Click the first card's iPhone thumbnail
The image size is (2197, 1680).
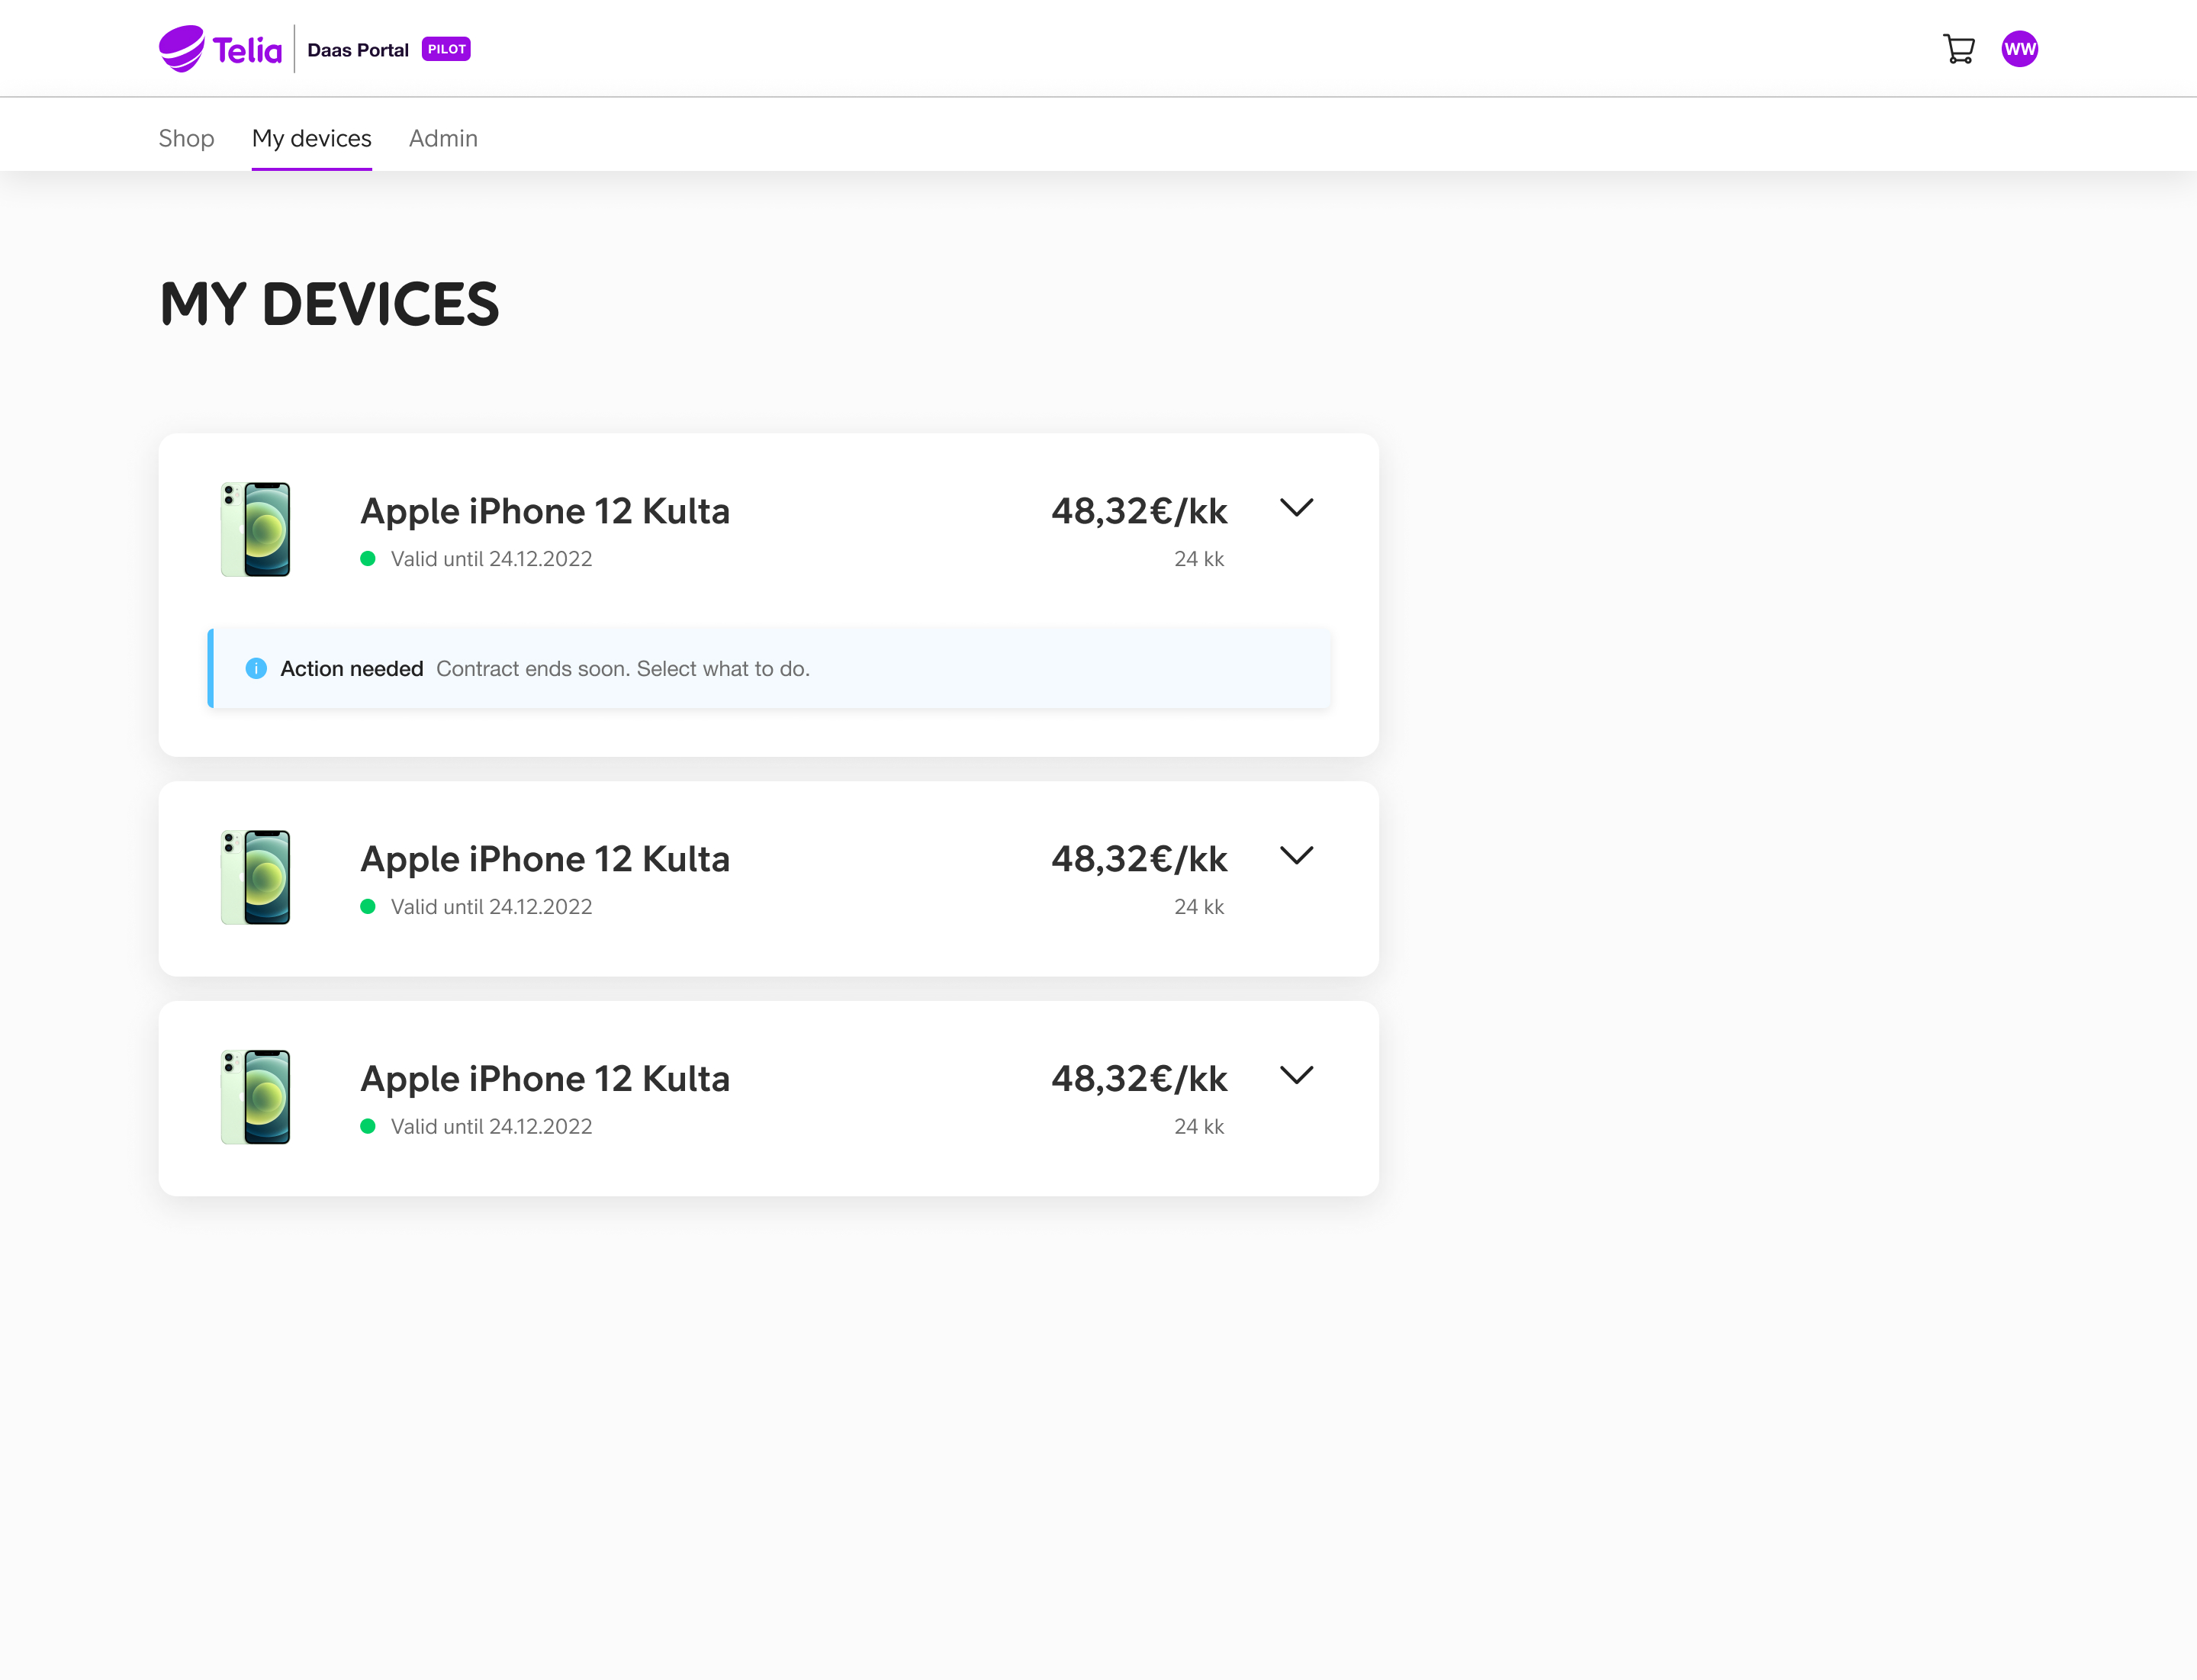coord(255,529)
